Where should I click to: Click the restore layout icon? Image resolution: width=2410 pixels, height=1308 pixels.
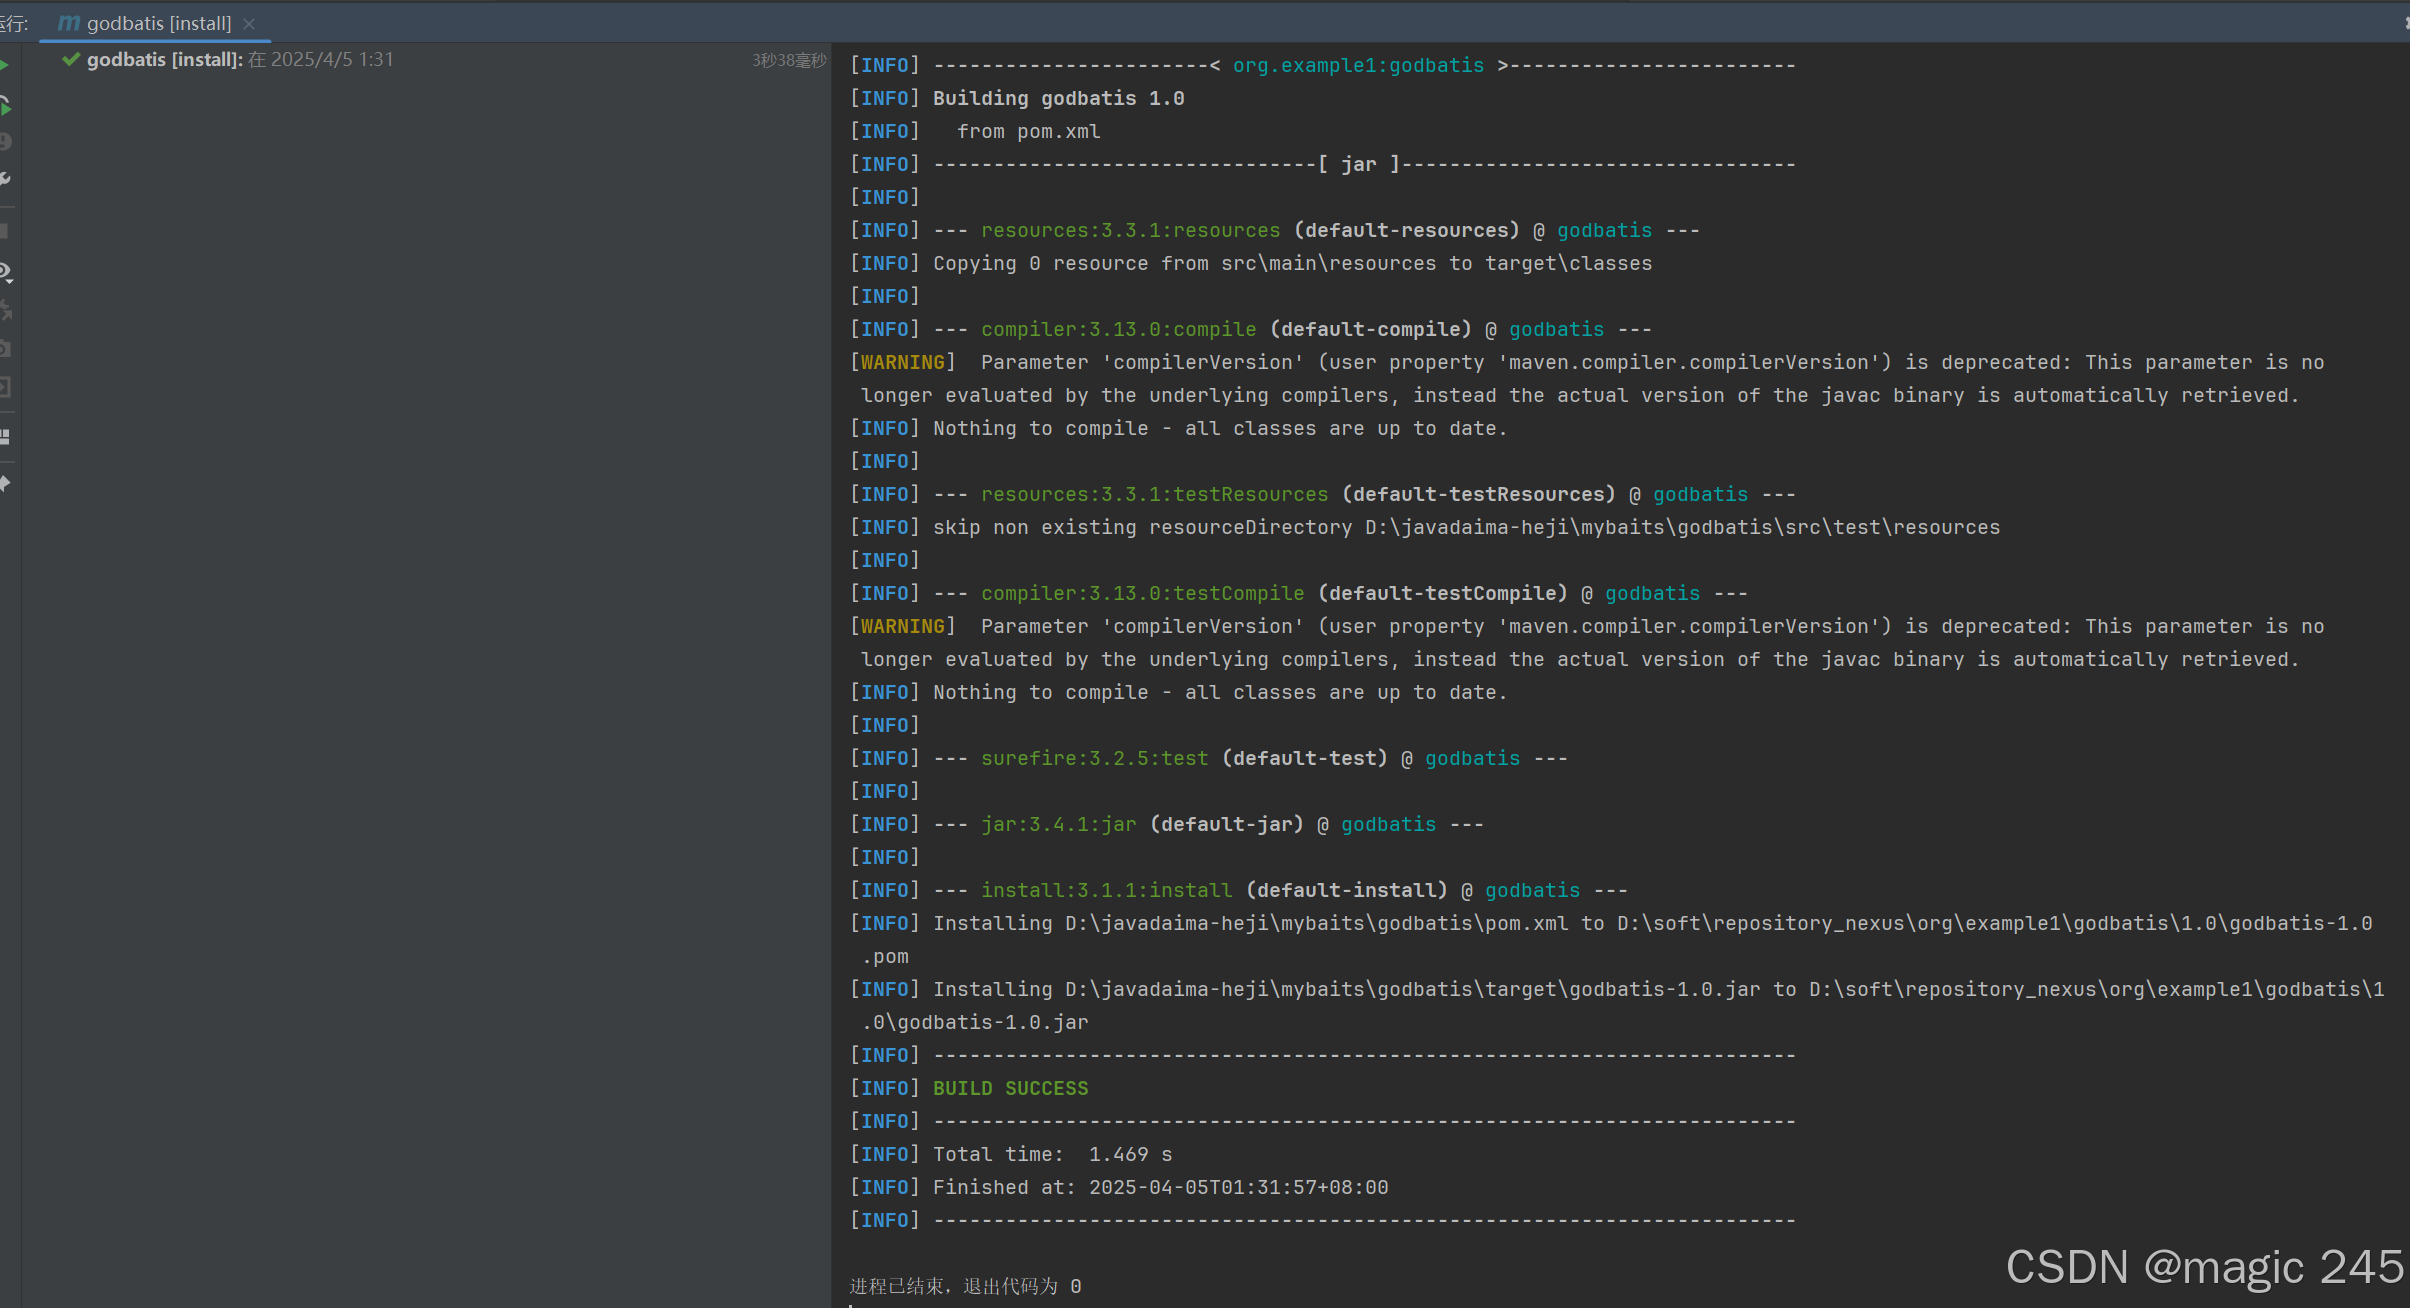point(5,437)
